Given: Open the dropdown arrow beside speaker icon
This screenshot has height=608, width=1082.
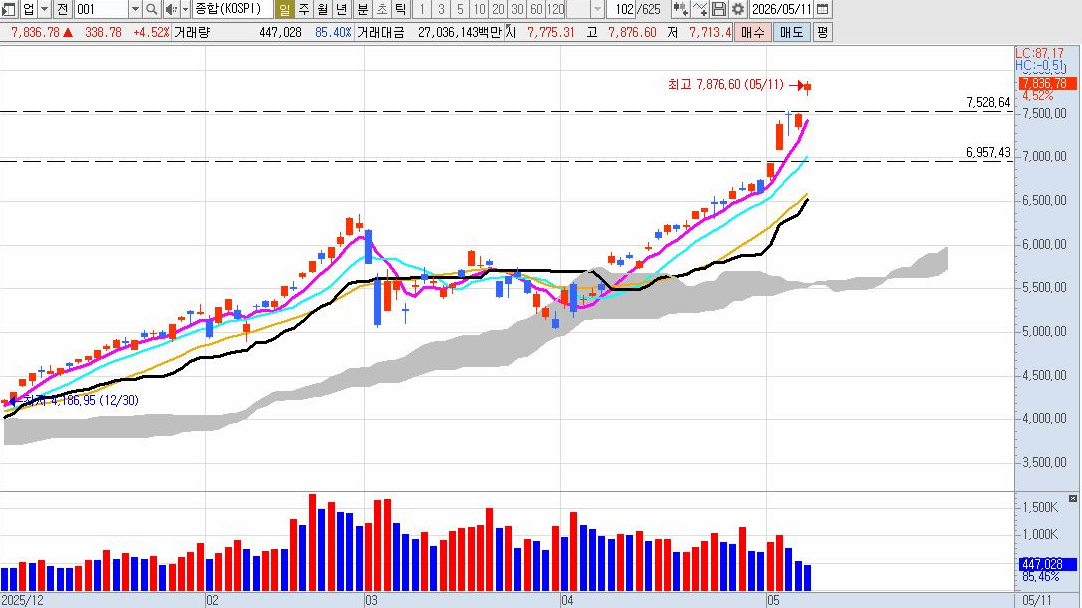Looking at the screenshot, I should tap(185, 9).
